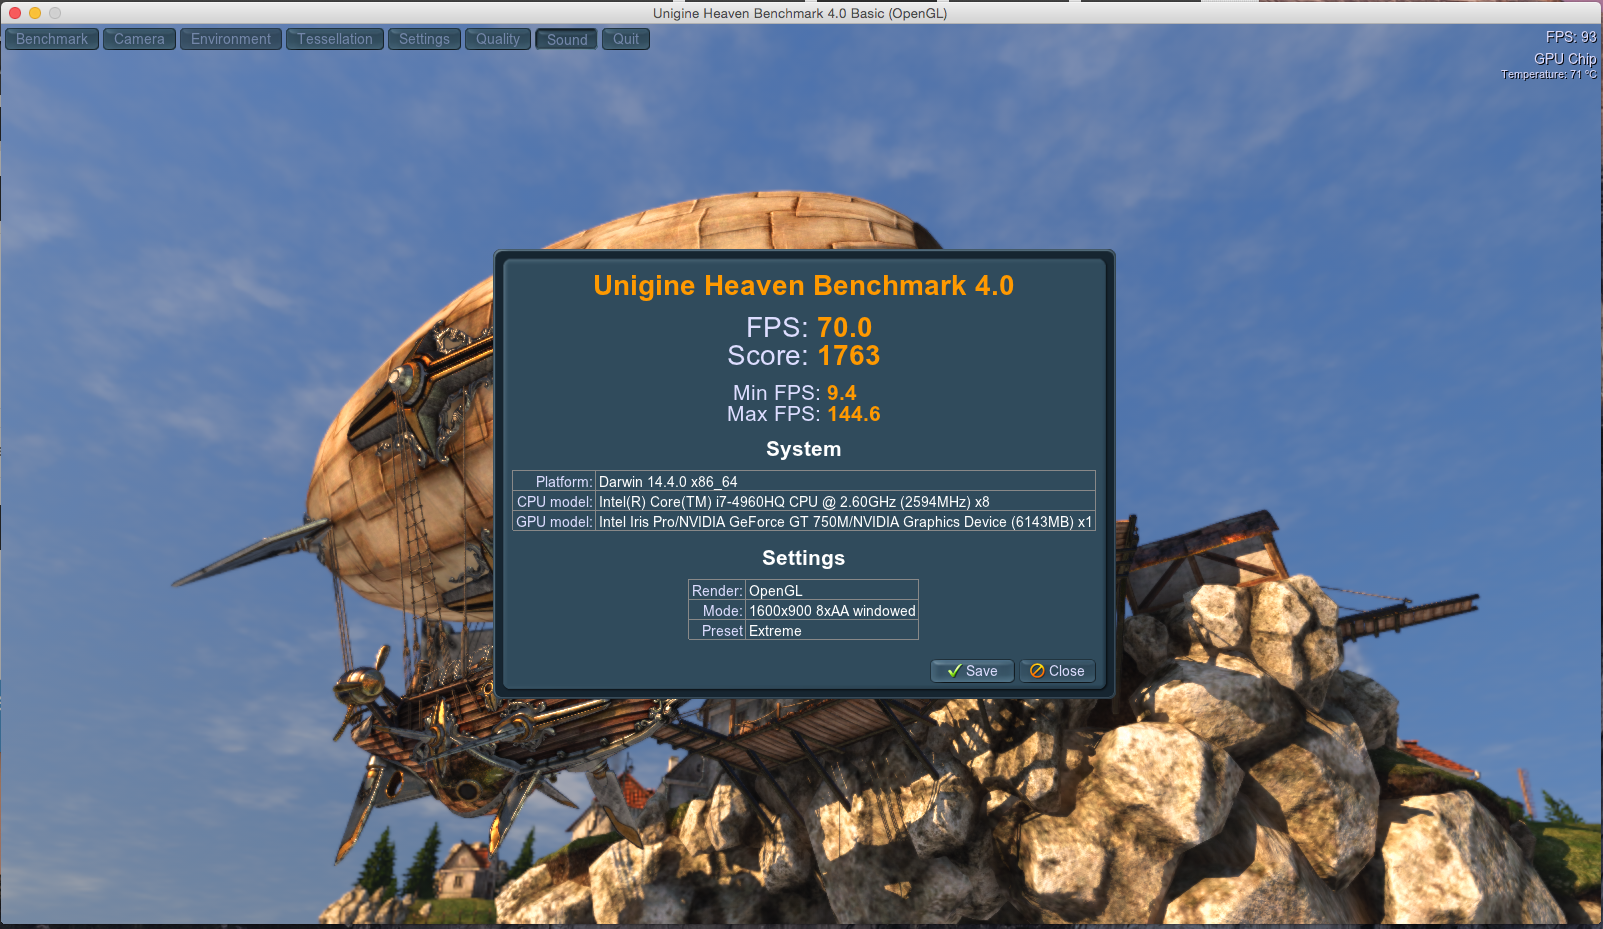Click the red window close button

(x=15, y=13)
